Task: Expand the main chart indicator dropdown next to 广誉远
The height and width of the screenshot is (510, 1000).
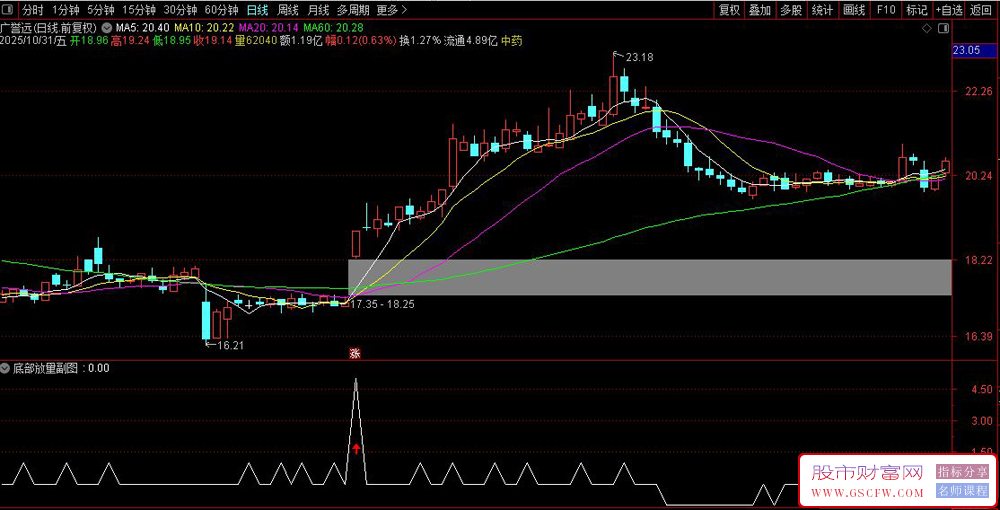Action: pyautogui.click(x=107, y=27)
